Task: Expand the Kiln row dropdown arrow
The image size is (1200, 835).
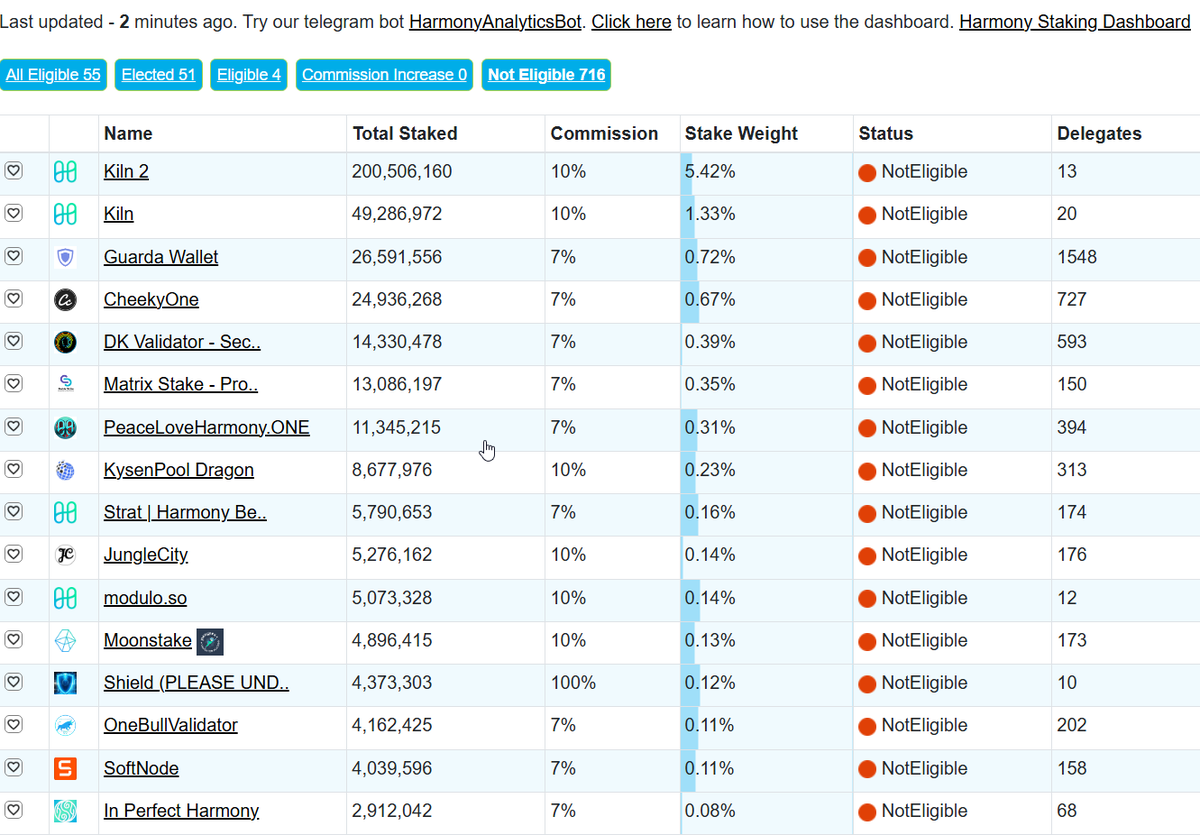Action: point(13,214)
